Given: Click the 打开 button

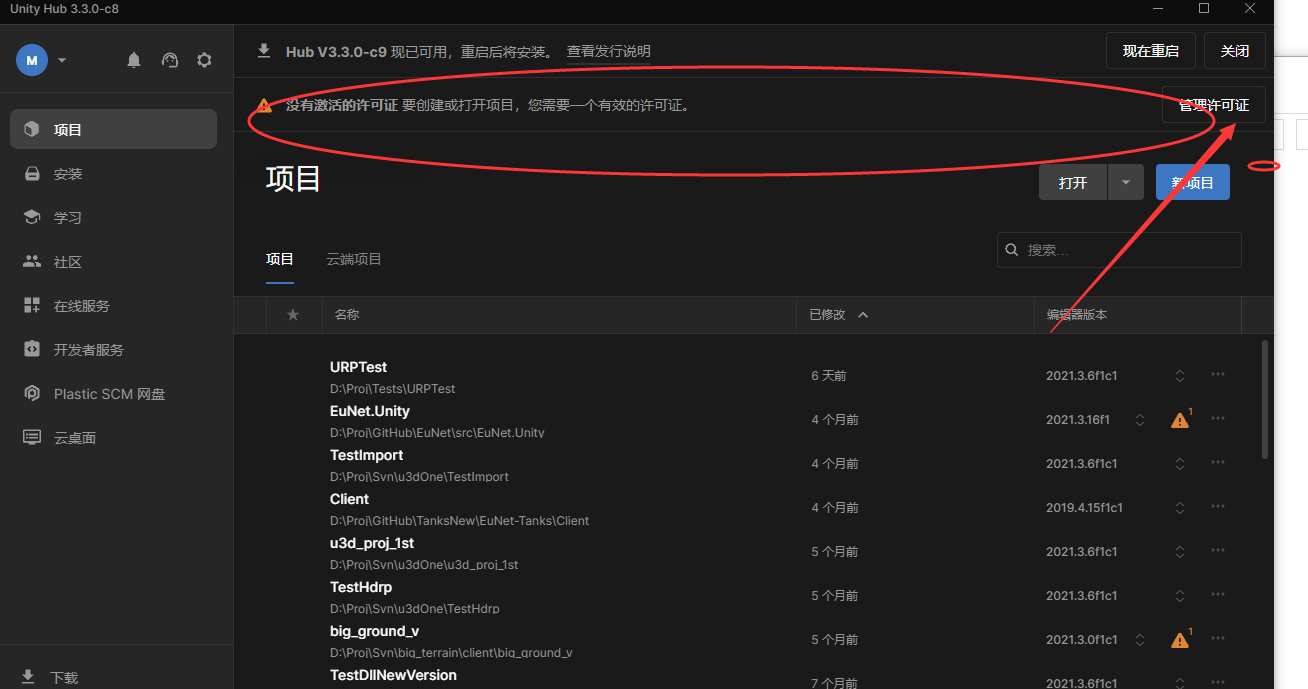Looking at the screenshot, I should tap(1073, 183).
